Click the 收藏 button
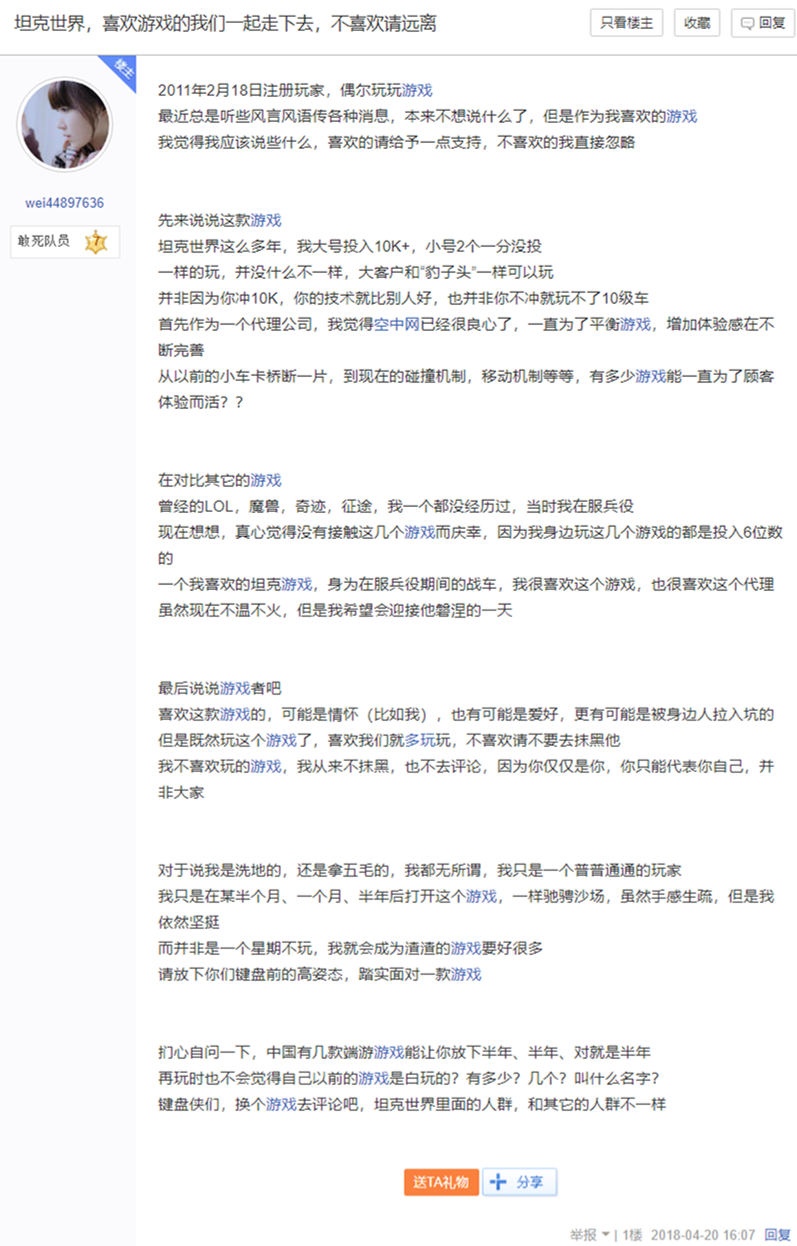797x1246 pixels. 697,23
